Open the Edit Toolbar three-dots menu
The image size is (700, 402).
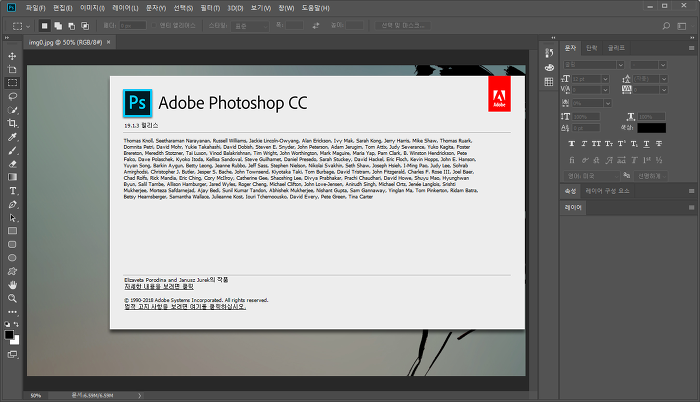tap(12, 312)
